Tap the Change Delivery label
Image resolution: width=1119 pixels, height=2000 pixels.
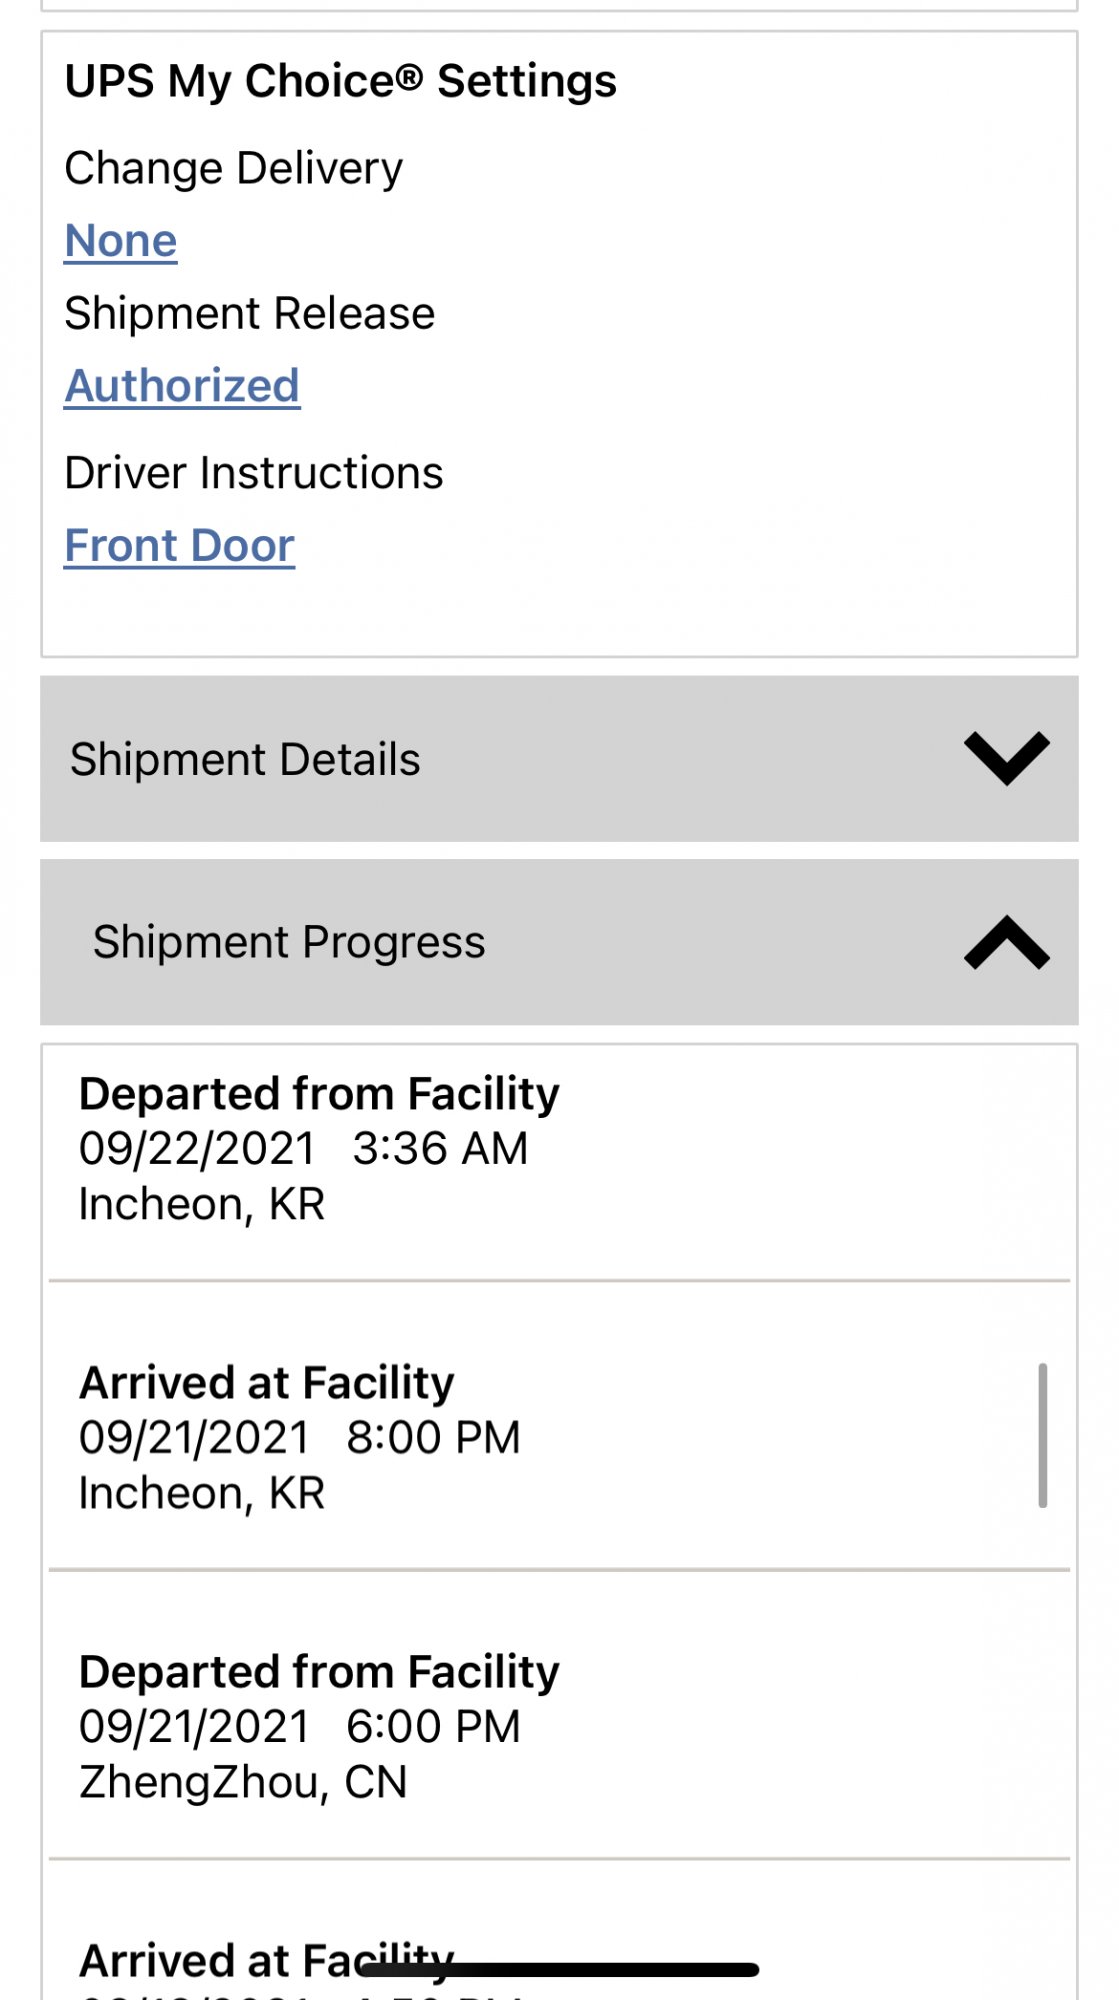point(233,168)
